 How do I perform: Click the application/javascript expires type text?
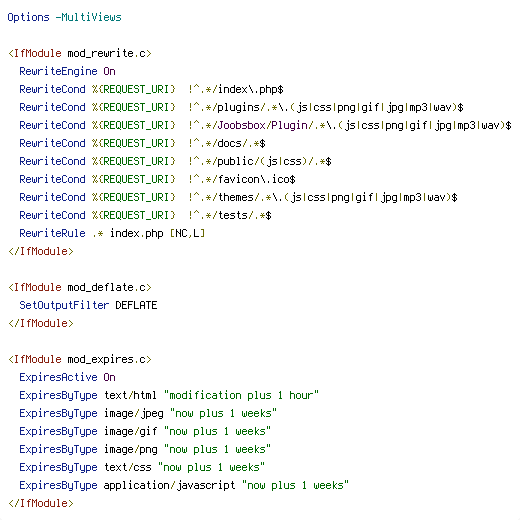(x=170, y=485)
